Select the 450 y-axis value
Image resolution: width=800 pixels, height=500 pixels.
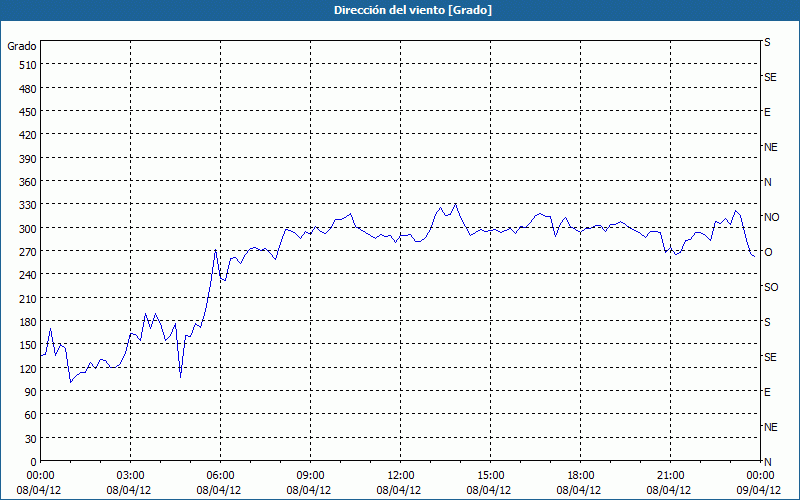tap(28, 112)
